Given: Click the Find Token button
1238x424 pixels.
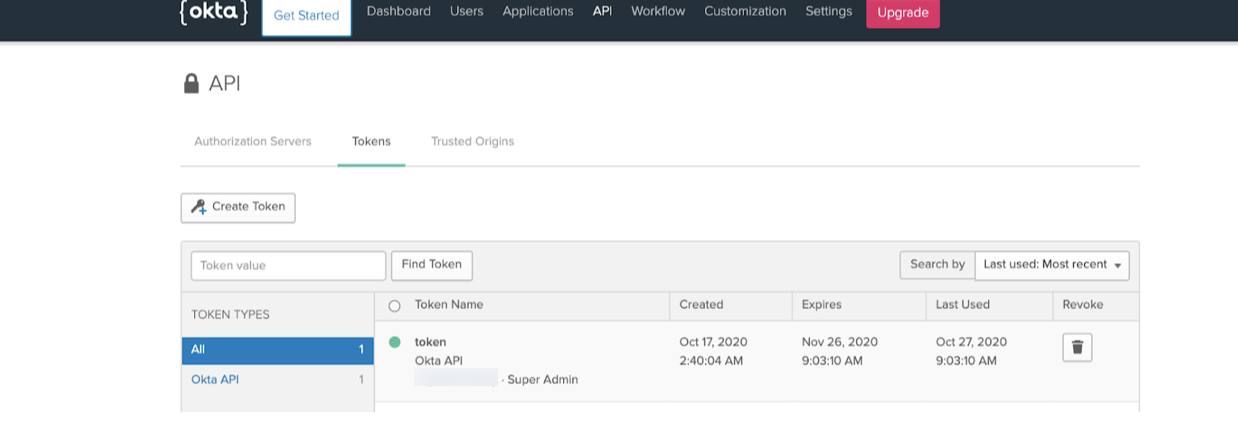Looking at the screenshot, I should pos(432,265).
